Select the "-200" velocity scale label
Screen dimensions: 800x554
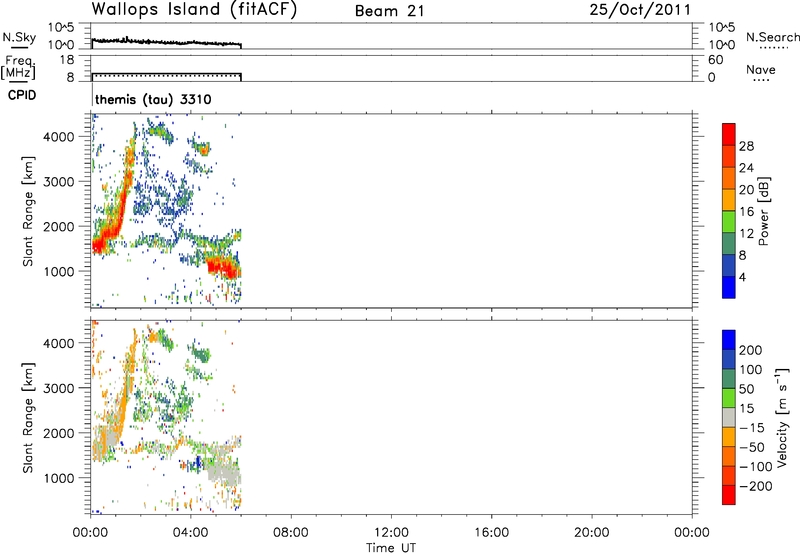point(756,486)
